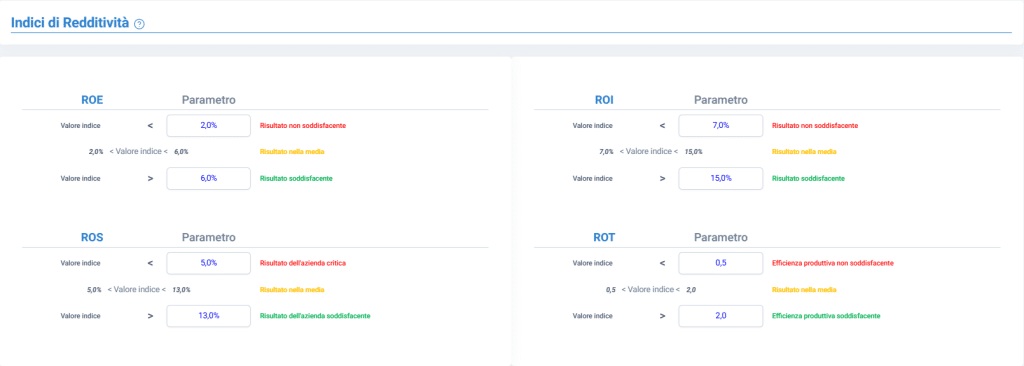Image resolution: width=1024 pixels, height=366 pixels.
Task: Click the ROI range text '7,0% < Valore indice < 15,0%'
Action: point(651,152)
